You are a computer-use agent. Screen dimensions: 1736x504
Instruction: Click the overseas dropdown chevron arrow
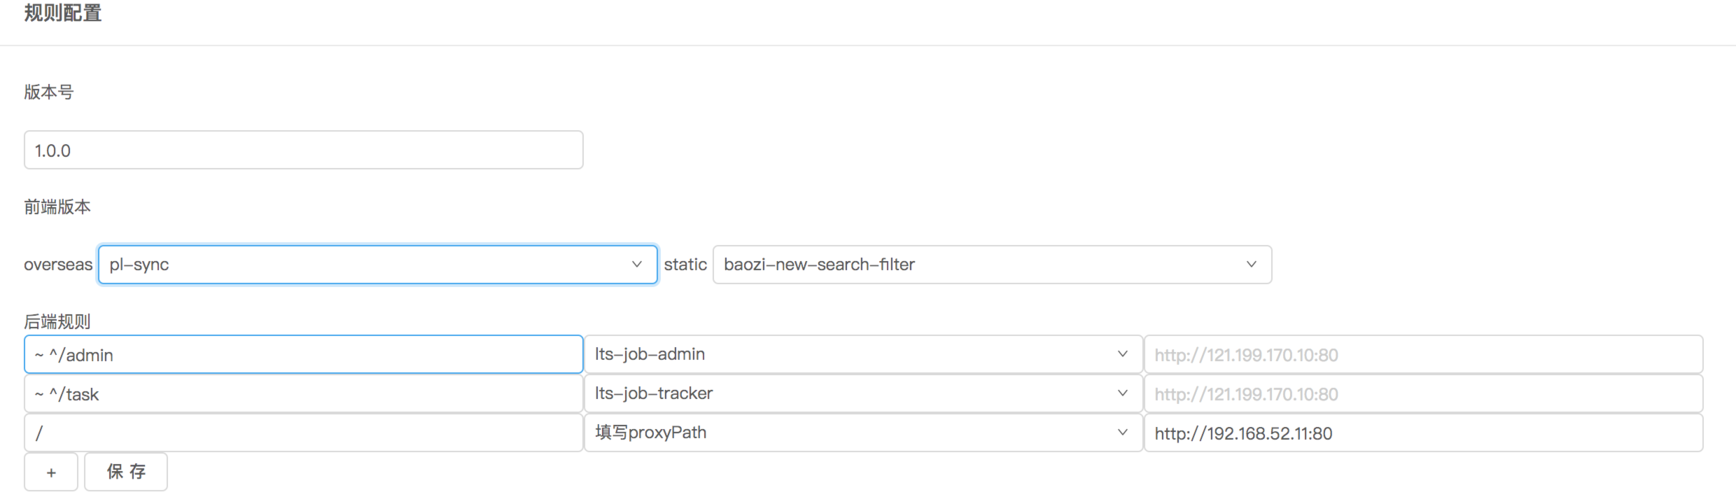point(637,265)
